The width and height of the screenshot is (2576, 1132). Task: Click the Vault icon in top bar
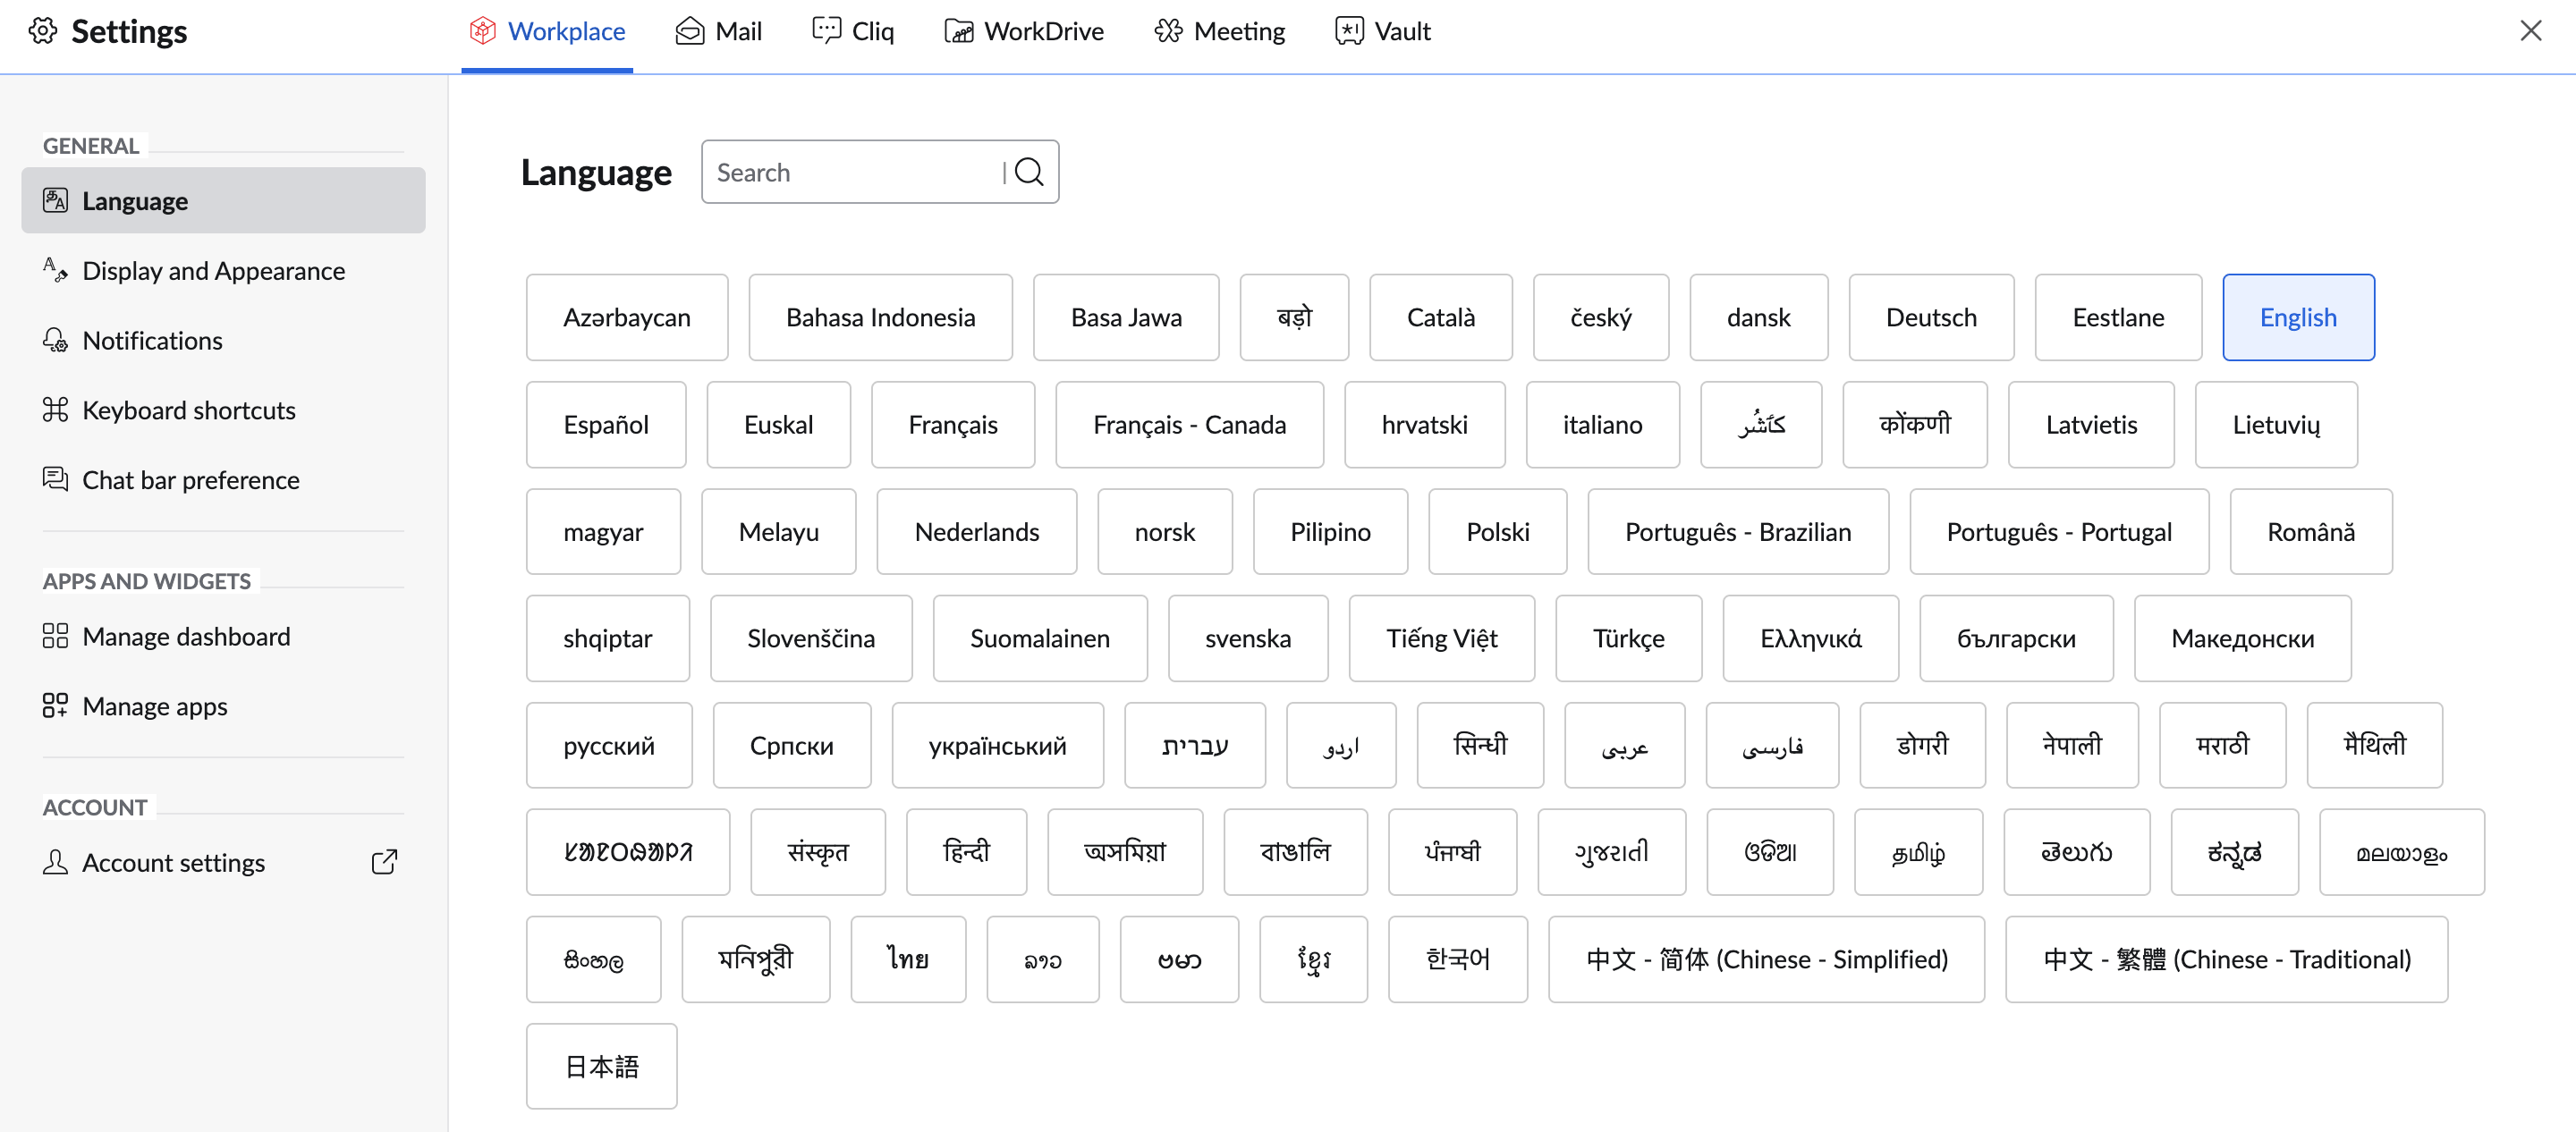[1349, 31]
